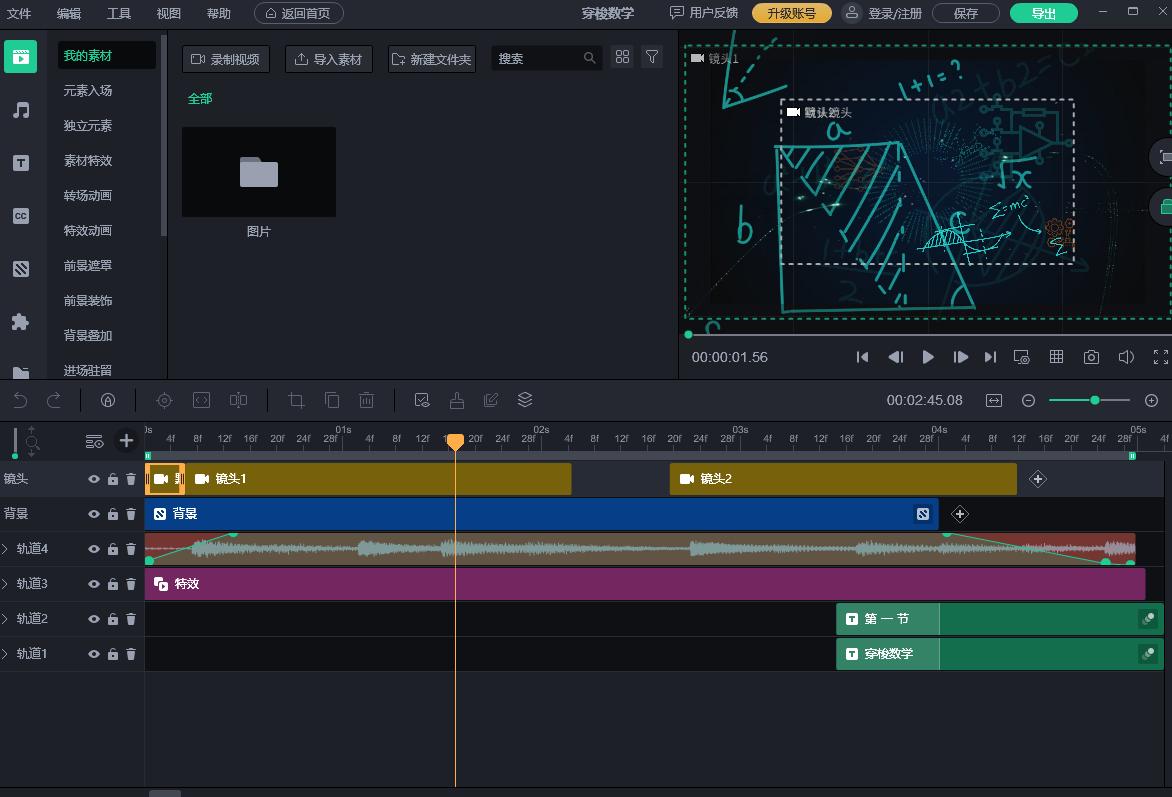The image size is (1172, 797).
Task: Click the 导入素材 button
Action: tap(329, 59)
